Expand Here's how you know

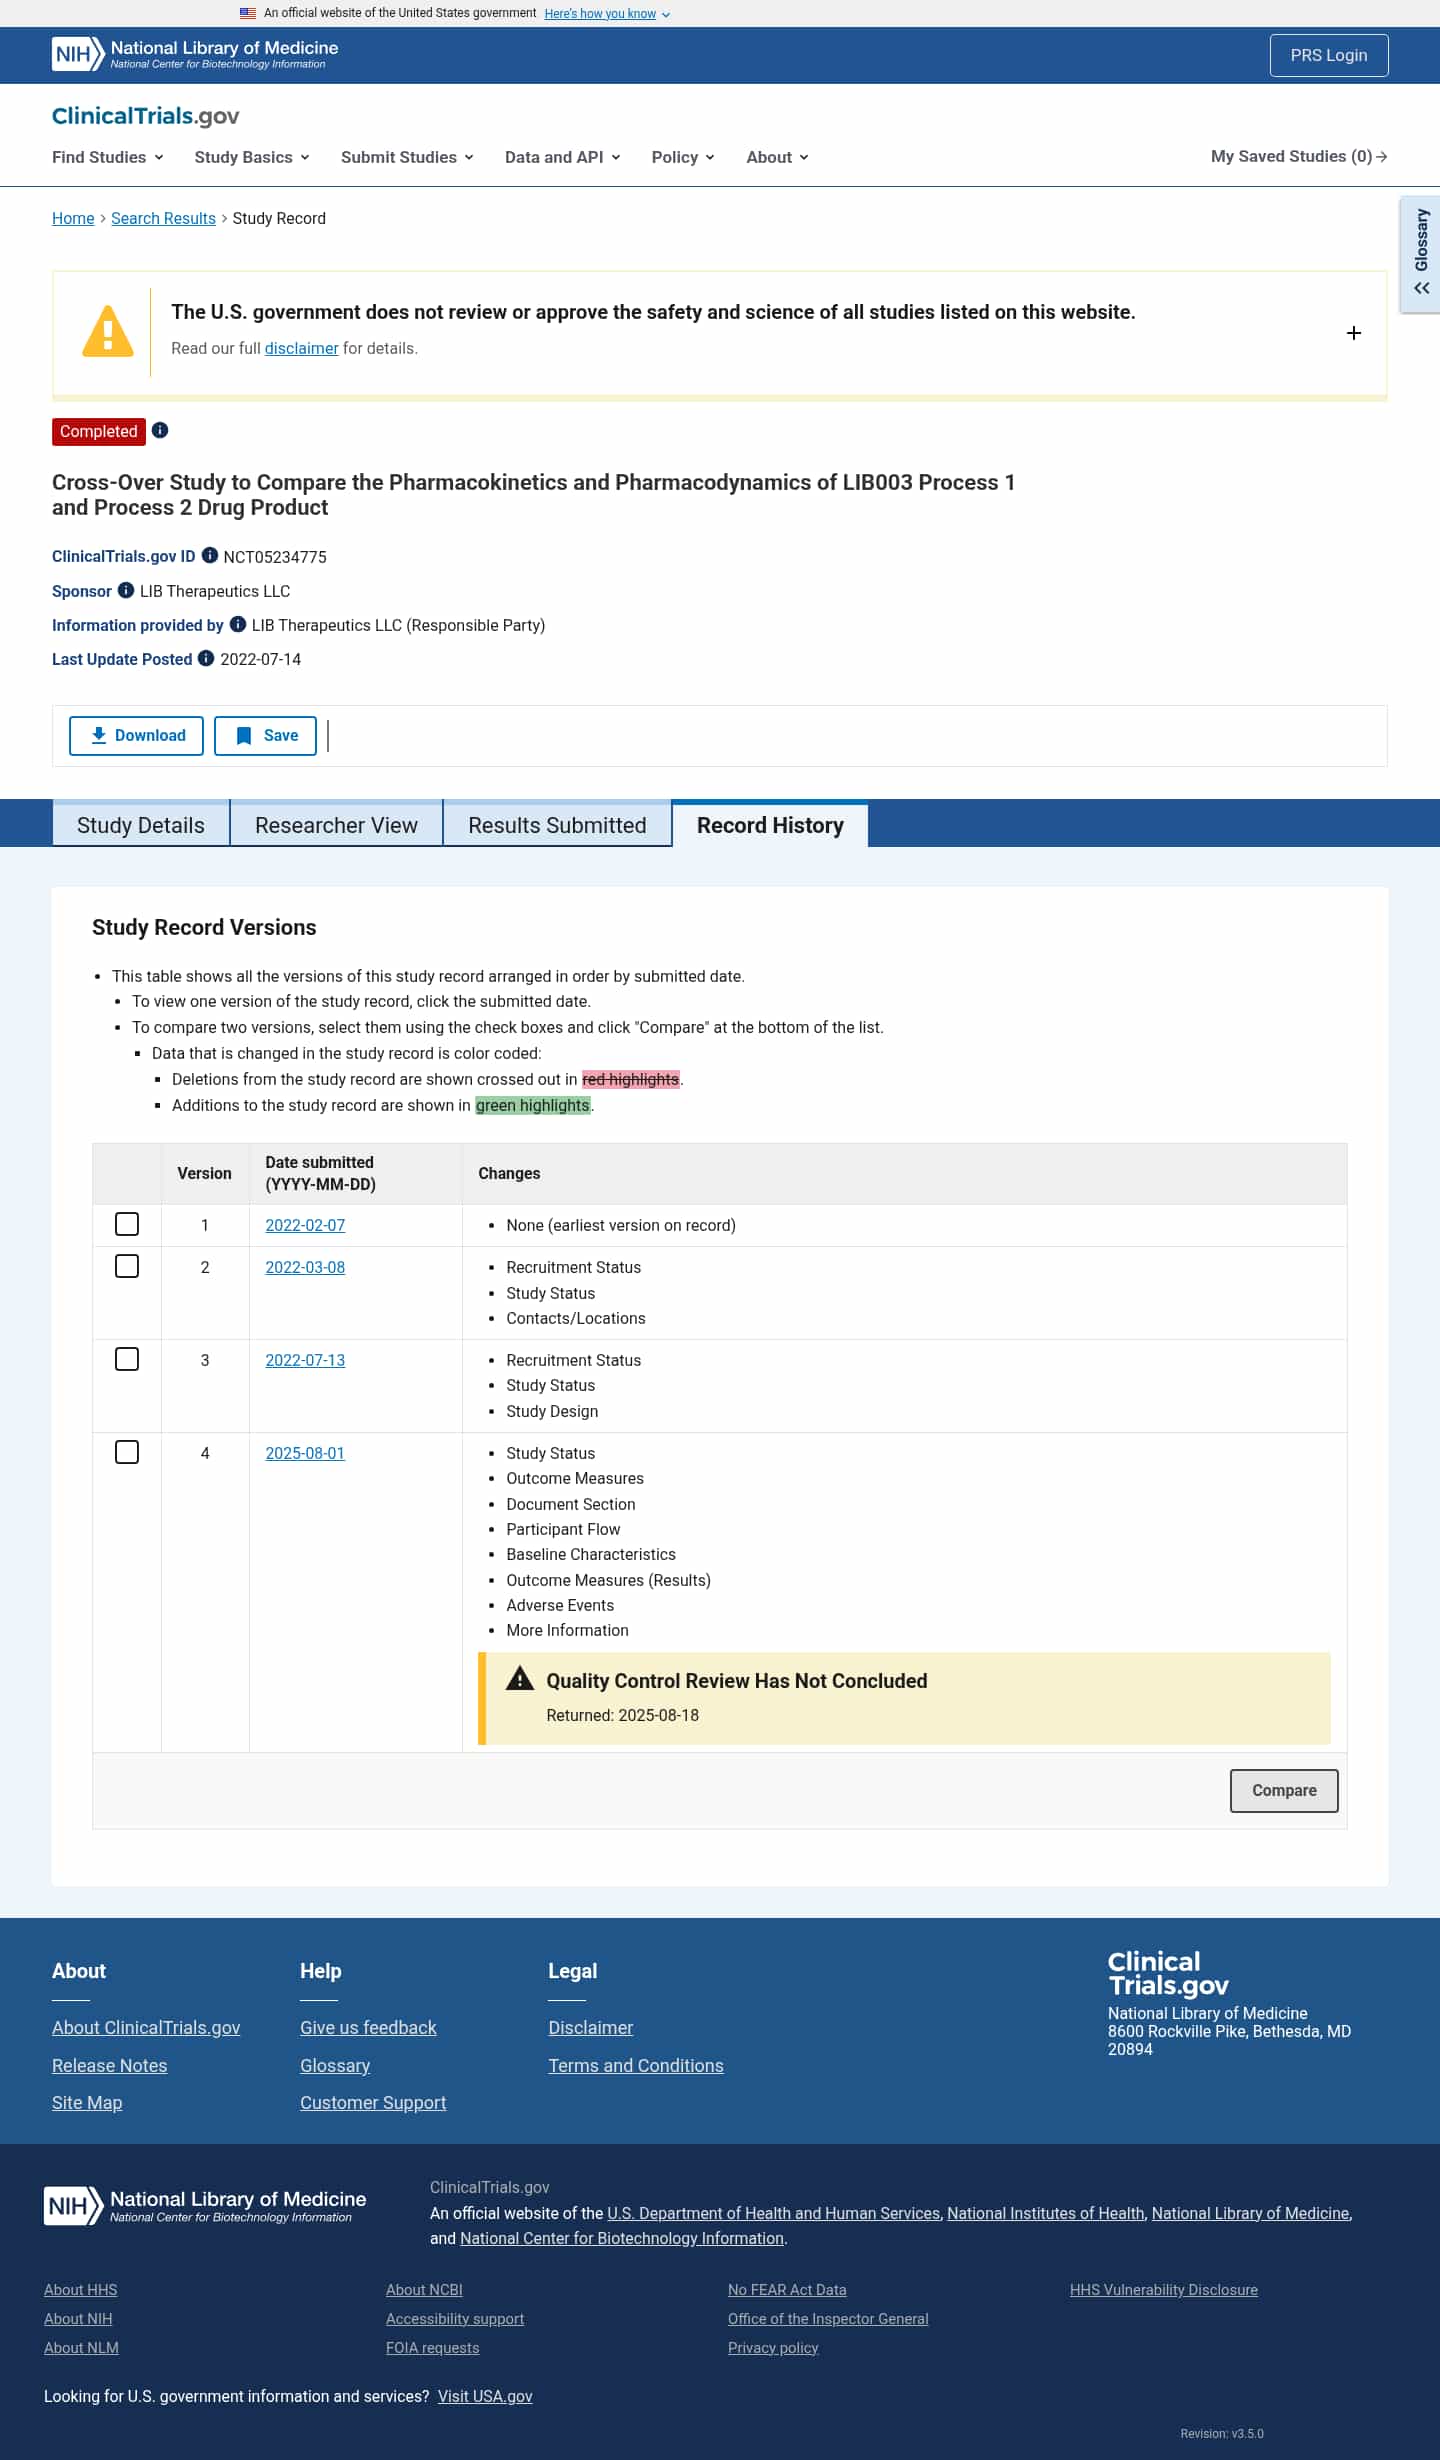(x=607, y=14)
